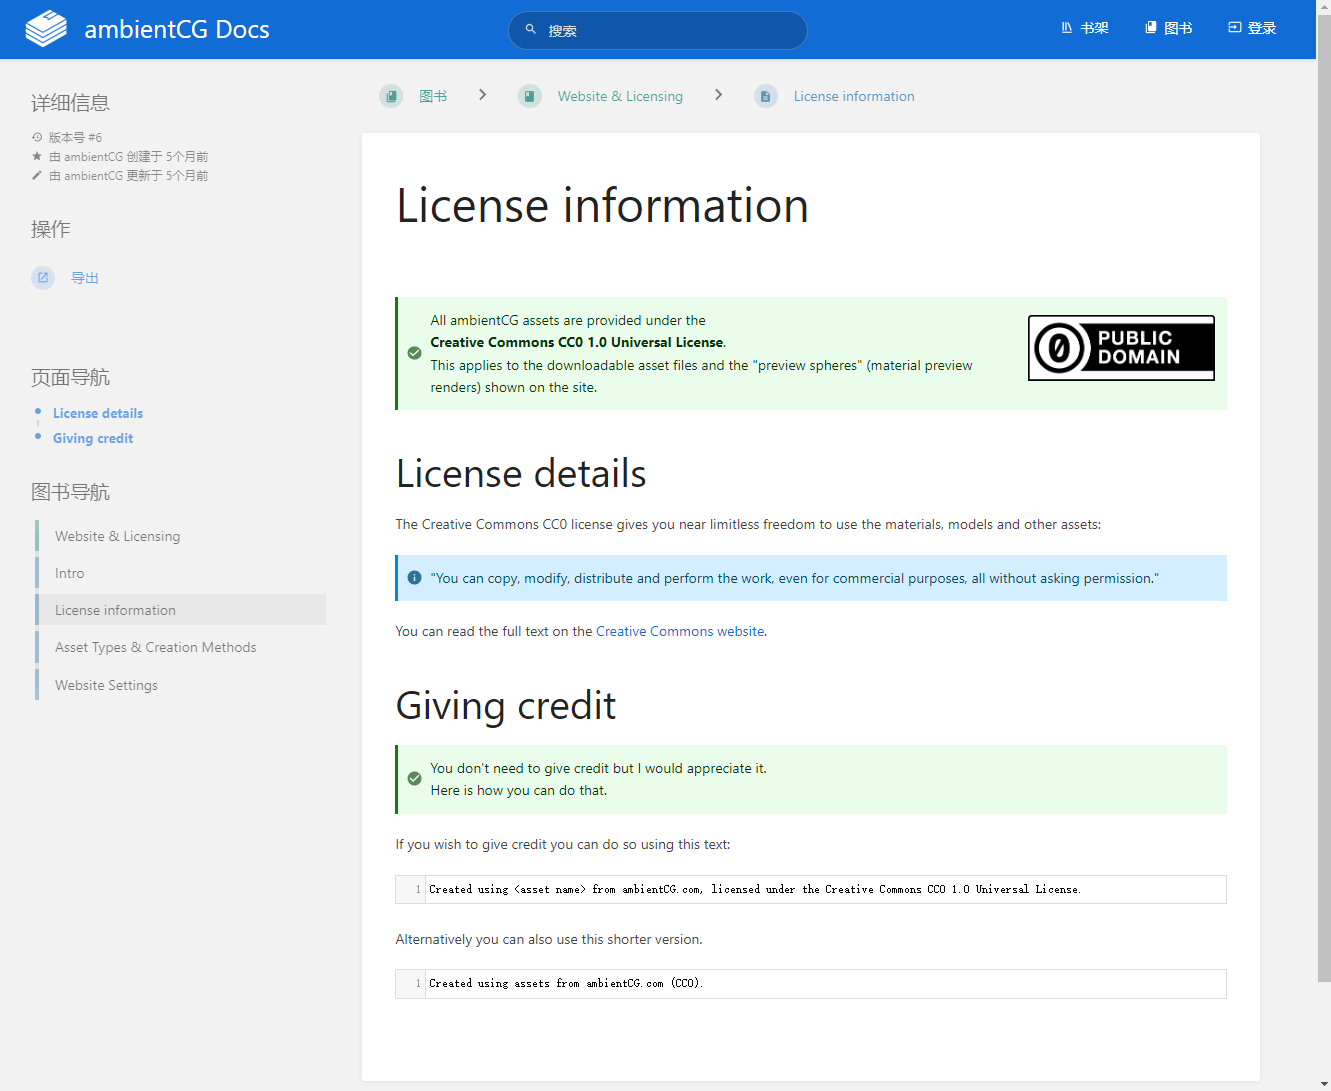Jump to Giving credit in page navigation

pos(93,438)
